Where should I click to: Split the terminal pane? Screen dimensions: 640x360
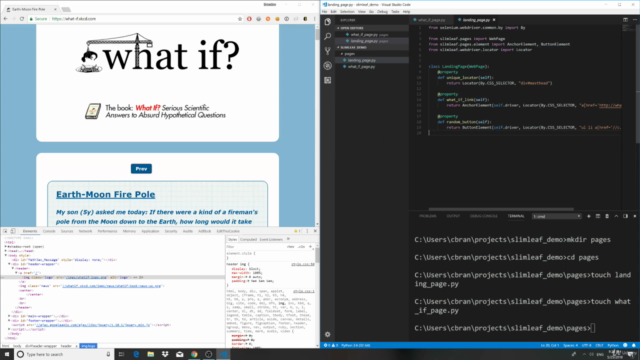[598, 216]
